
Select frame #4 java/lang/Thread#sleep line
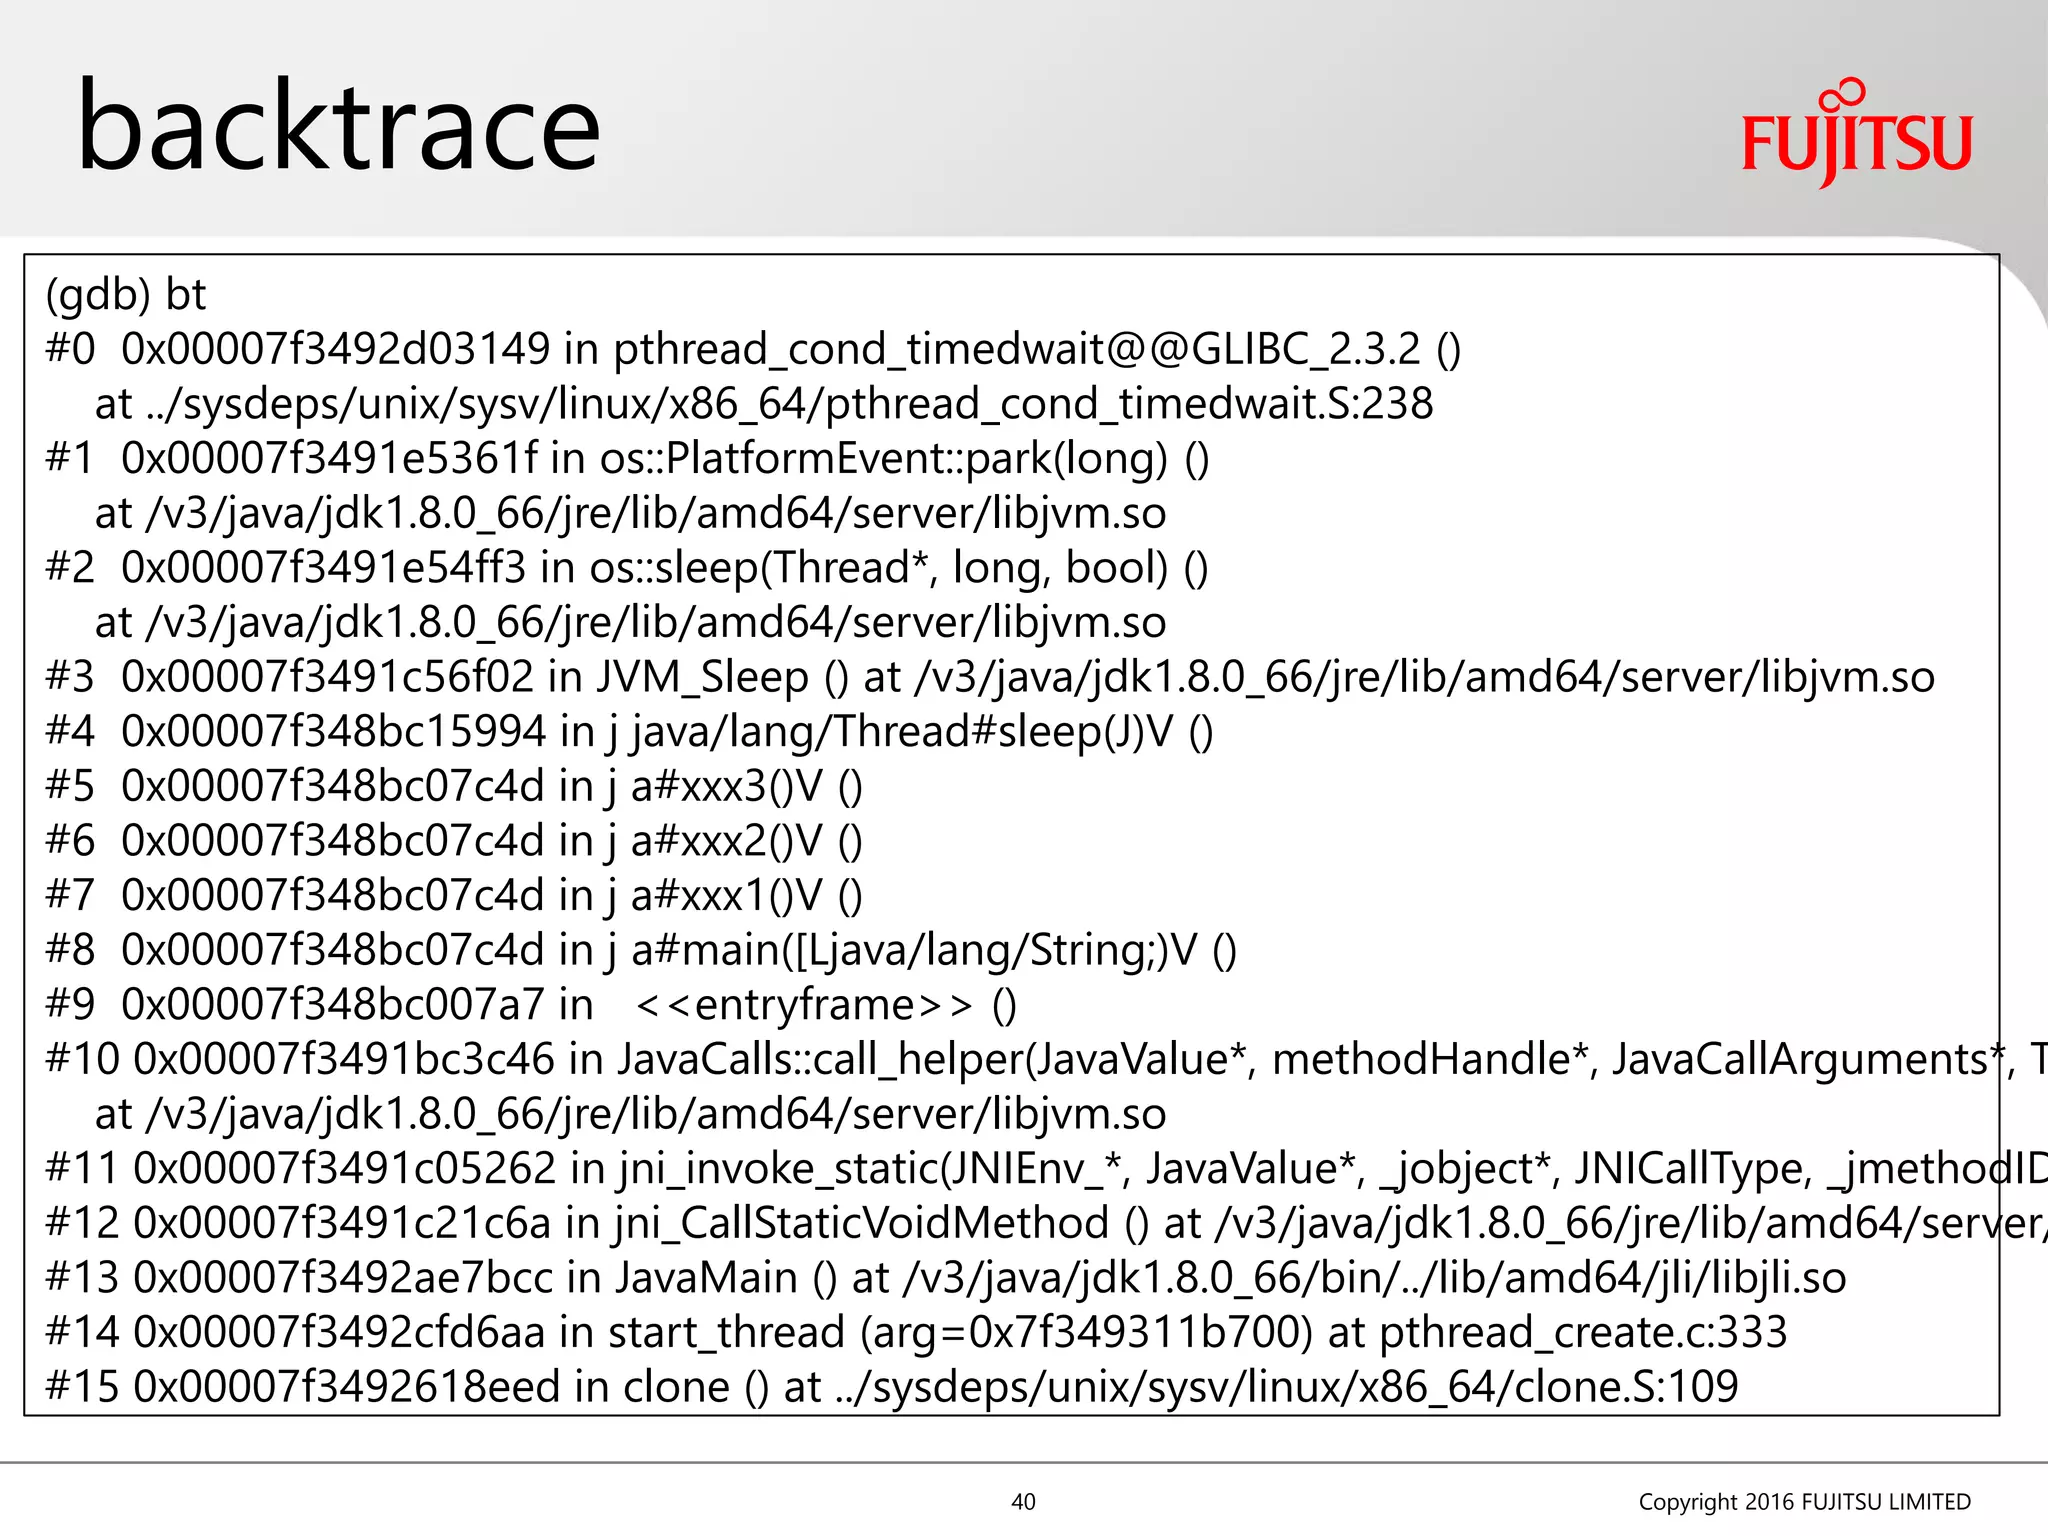(x=629, y=731)
